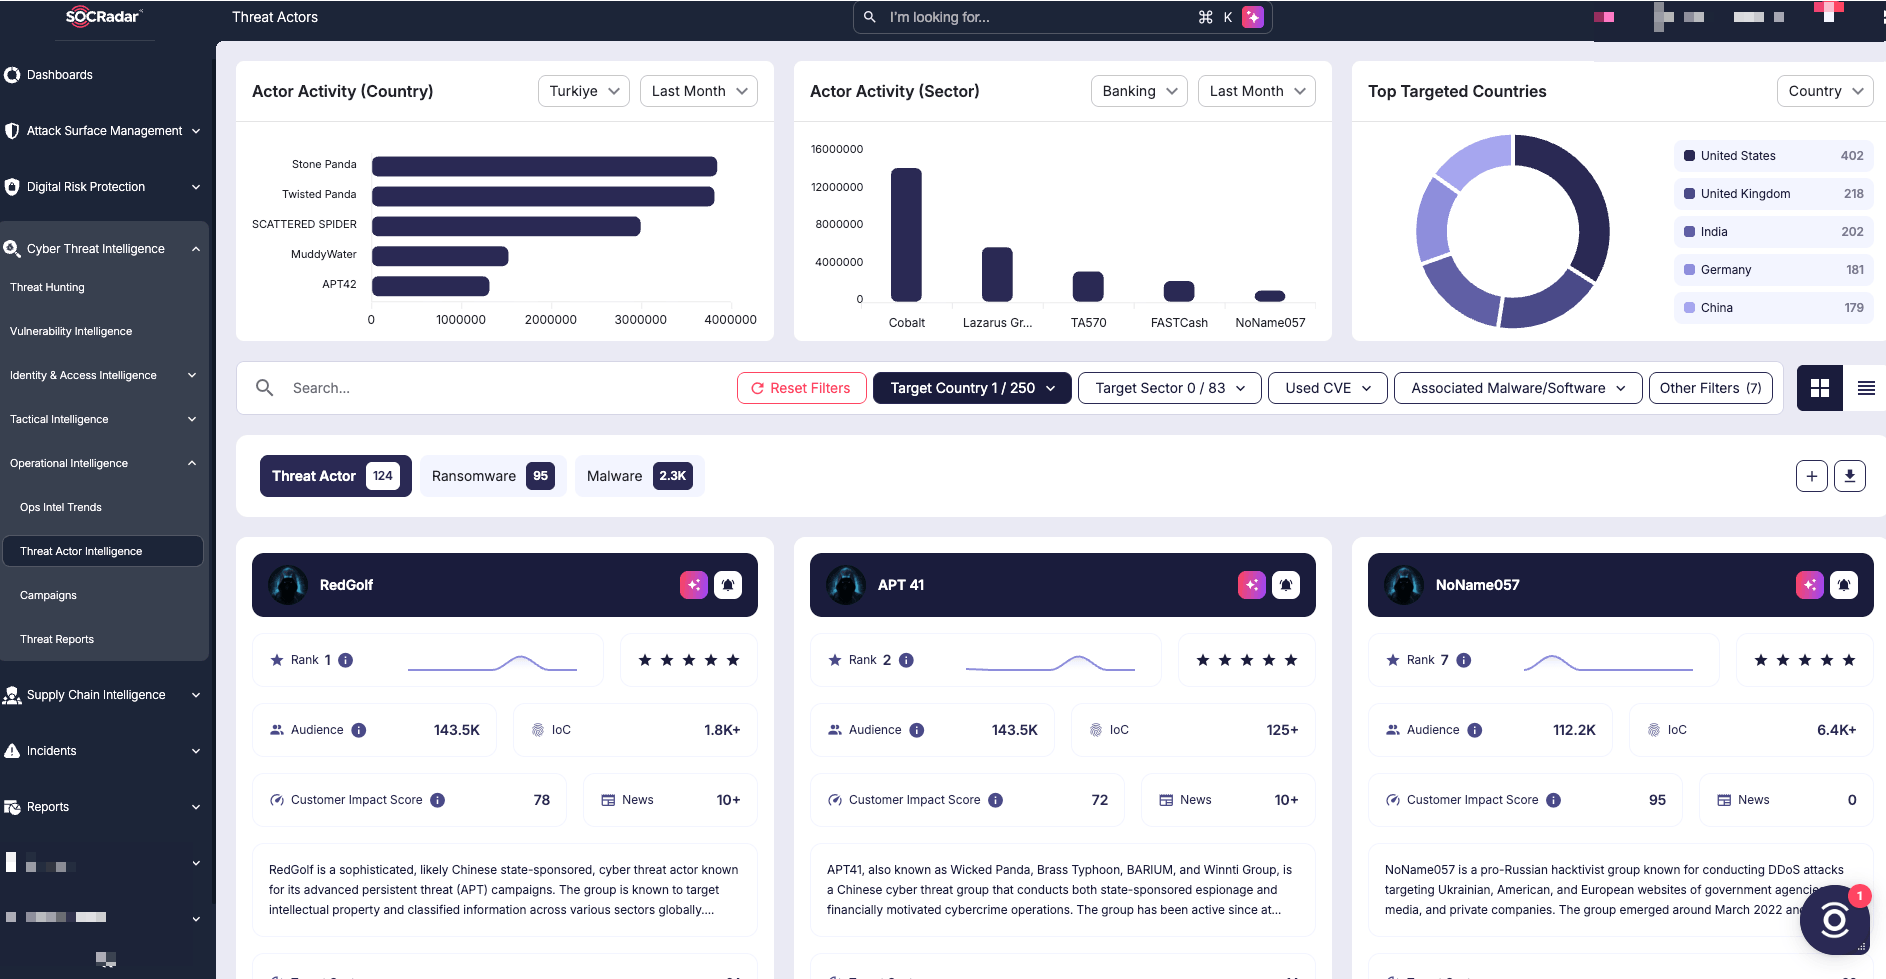Click the Rank info icon on RedGolf card
The width and height of the screenshot is (1886, 979).
tap(346, 660)
